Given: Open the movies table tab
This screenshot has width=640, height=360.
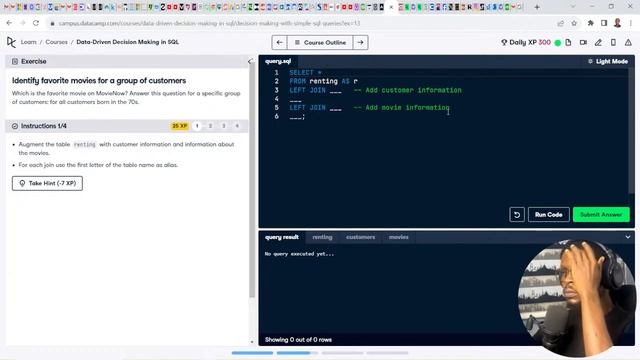Looking at the screenshot, I should (399, 237).
